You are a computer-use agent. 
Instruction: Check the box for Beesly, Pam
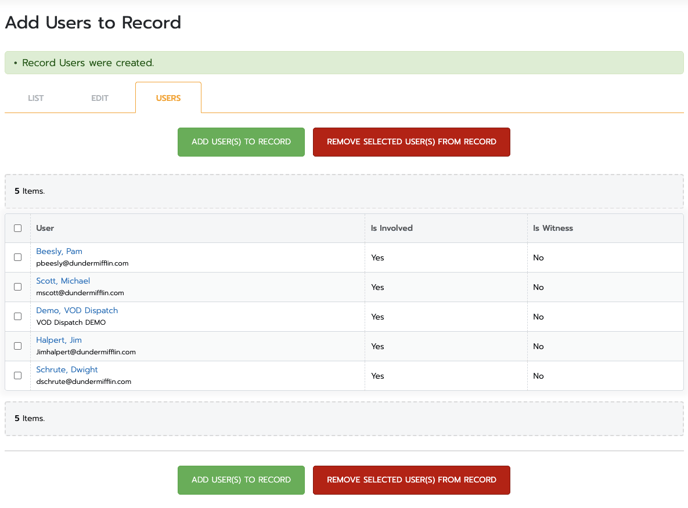point(18,257)
